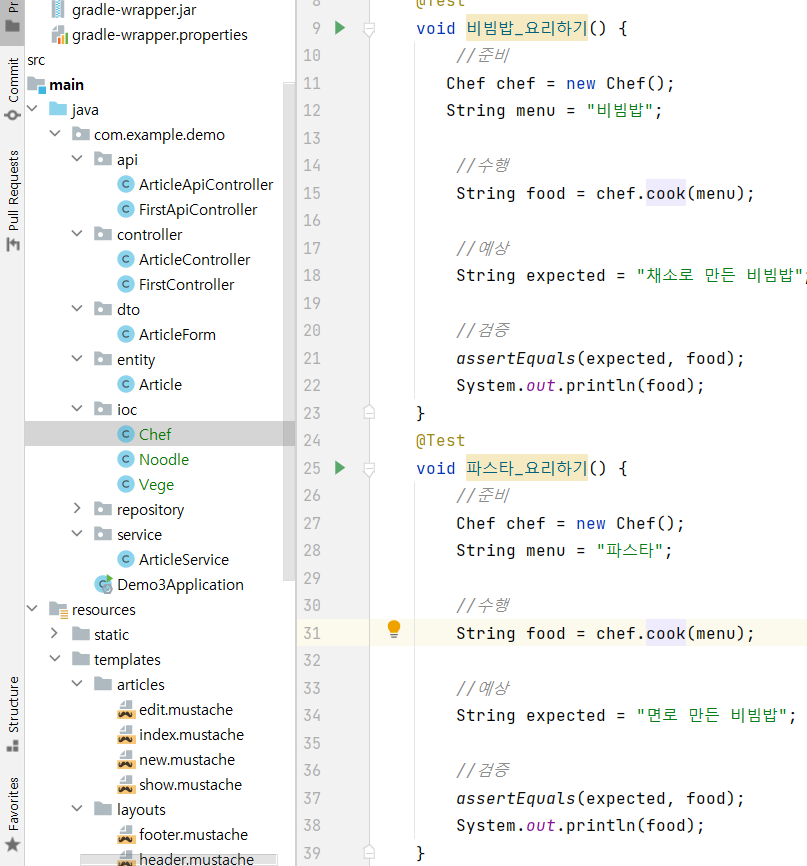Collapse the dto package chevron

[x=77, y=309]
